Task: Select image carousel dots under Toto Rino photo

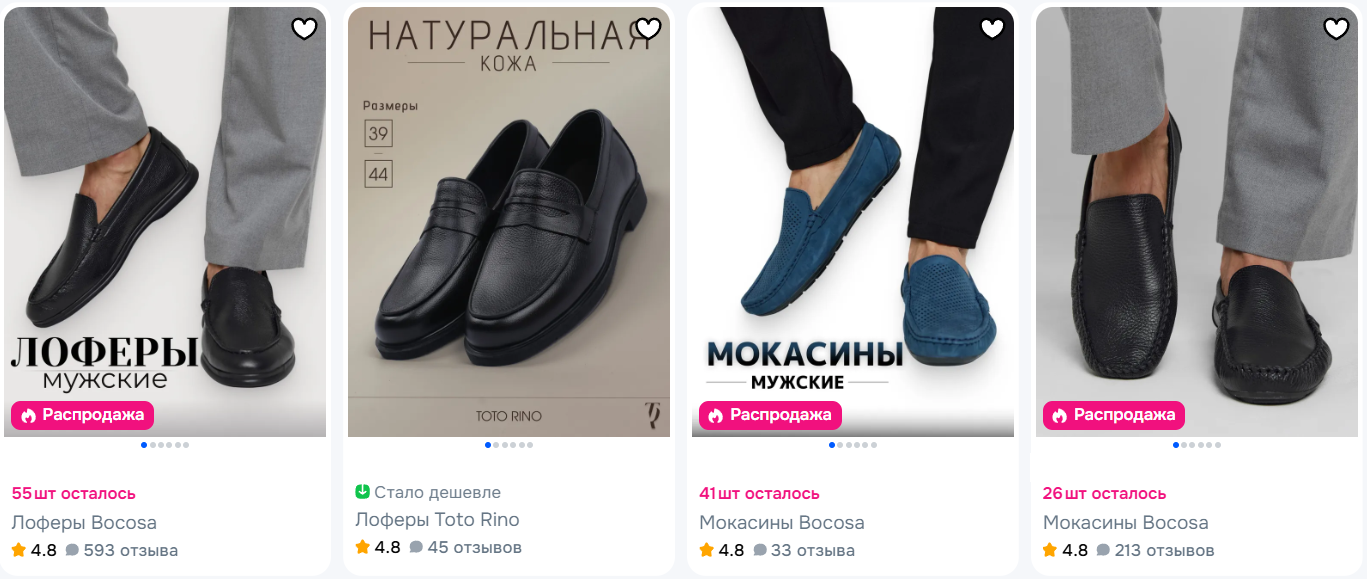Action: [509, 445]
